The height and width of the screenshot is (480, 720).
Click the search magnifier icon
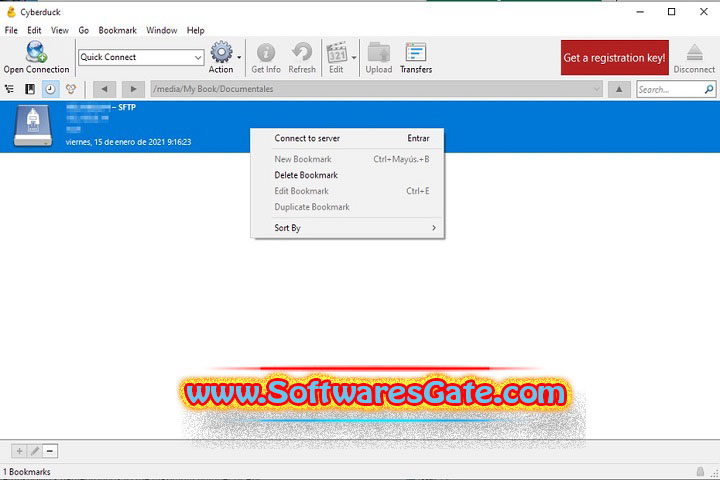click(x=709, y=89)
